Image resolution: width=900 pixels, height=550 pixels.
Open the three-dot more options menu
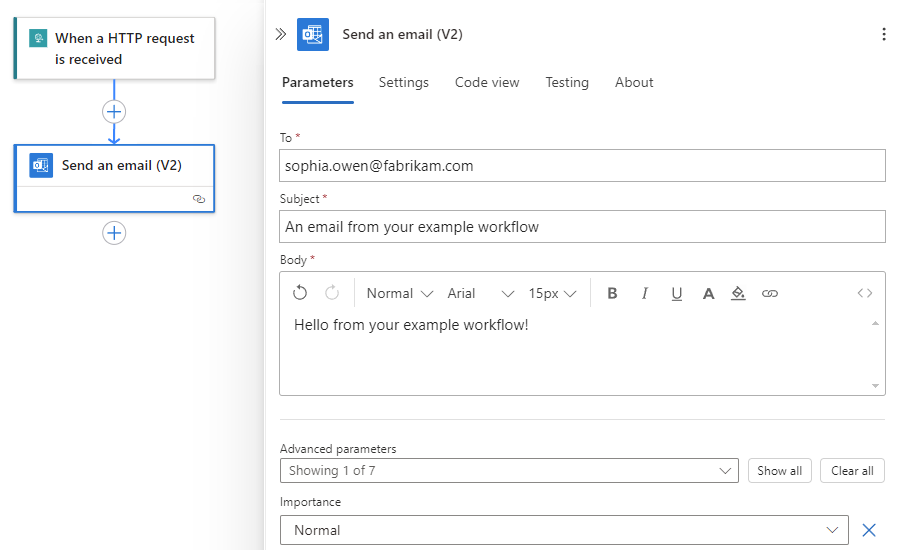pos(883,34)
